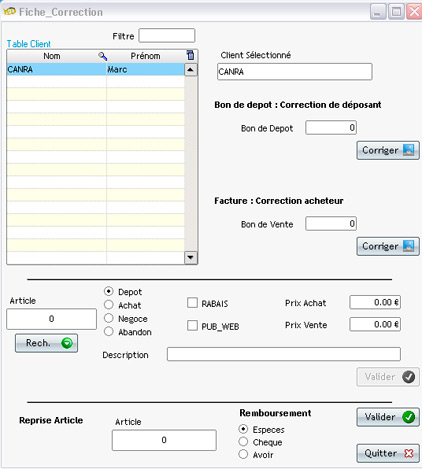Select the CANRA cell in client table

(56, 69)
